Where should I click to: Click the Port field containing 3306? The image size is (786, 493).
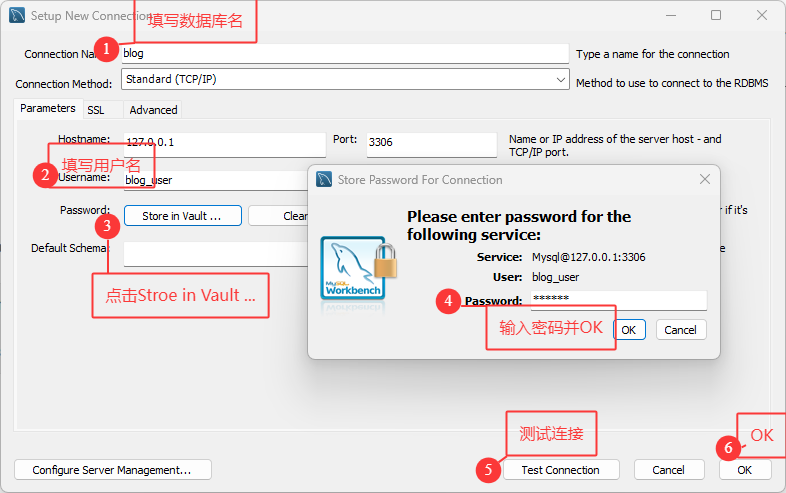[431, 143]
